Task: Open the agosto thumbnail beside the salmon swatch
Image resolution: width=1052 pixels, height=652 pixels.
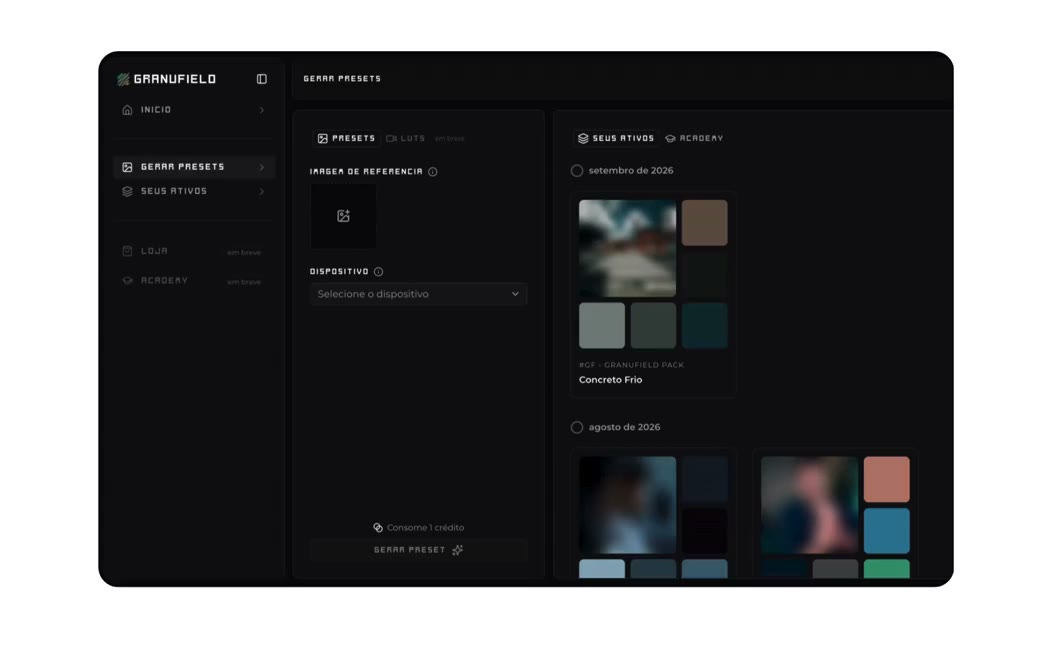Action: [x=810, y=505]
